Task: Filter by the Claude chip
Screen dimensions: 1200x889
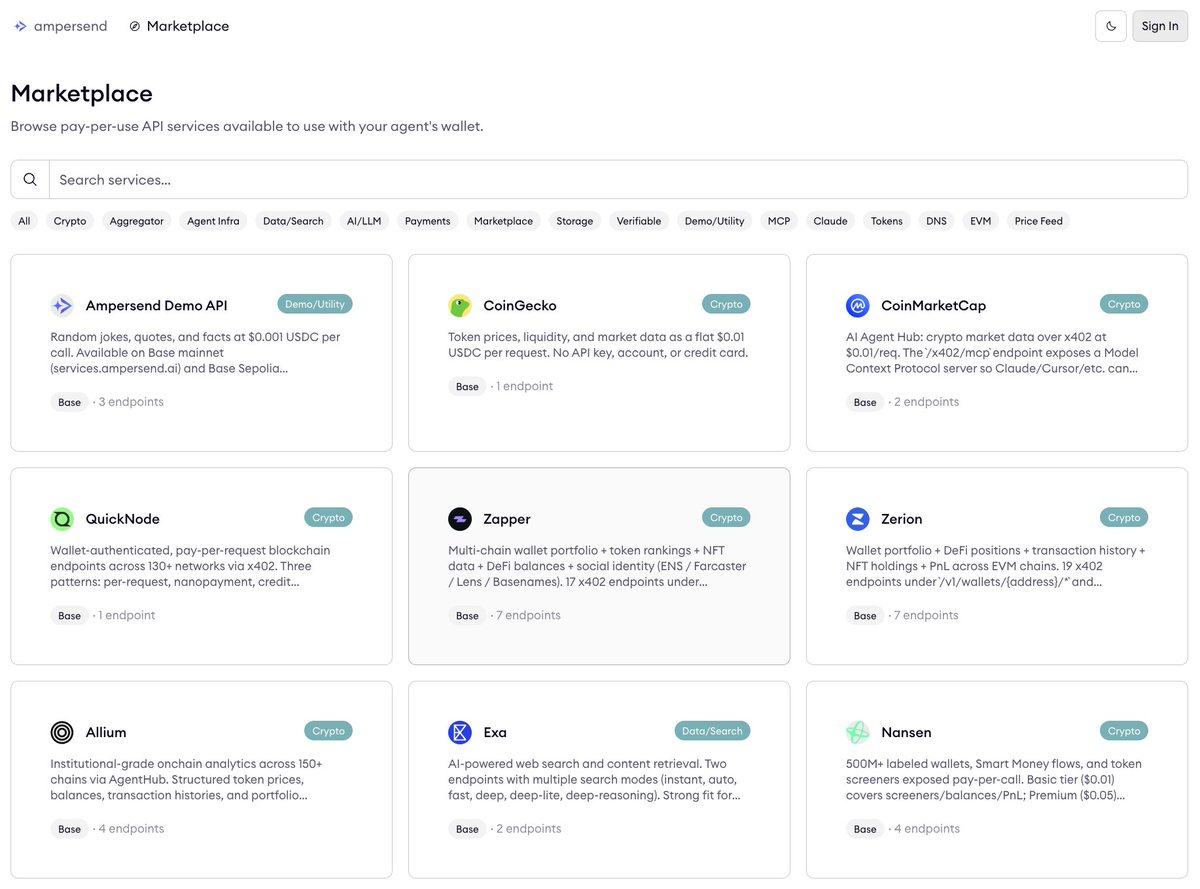Action: click(830, 221)
